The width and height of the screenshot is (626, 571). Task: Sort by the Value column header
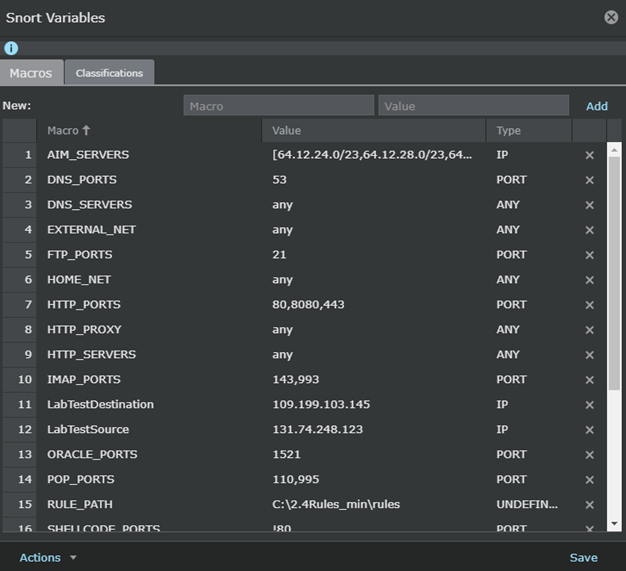(374, 131)
